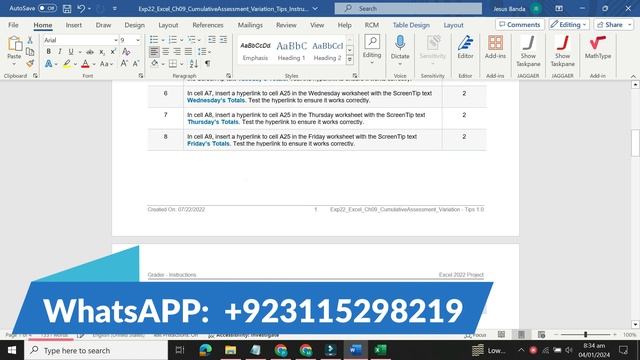This screenshot has height=360, width=640.
Task: Increase the font size
Action: point(124,64)
